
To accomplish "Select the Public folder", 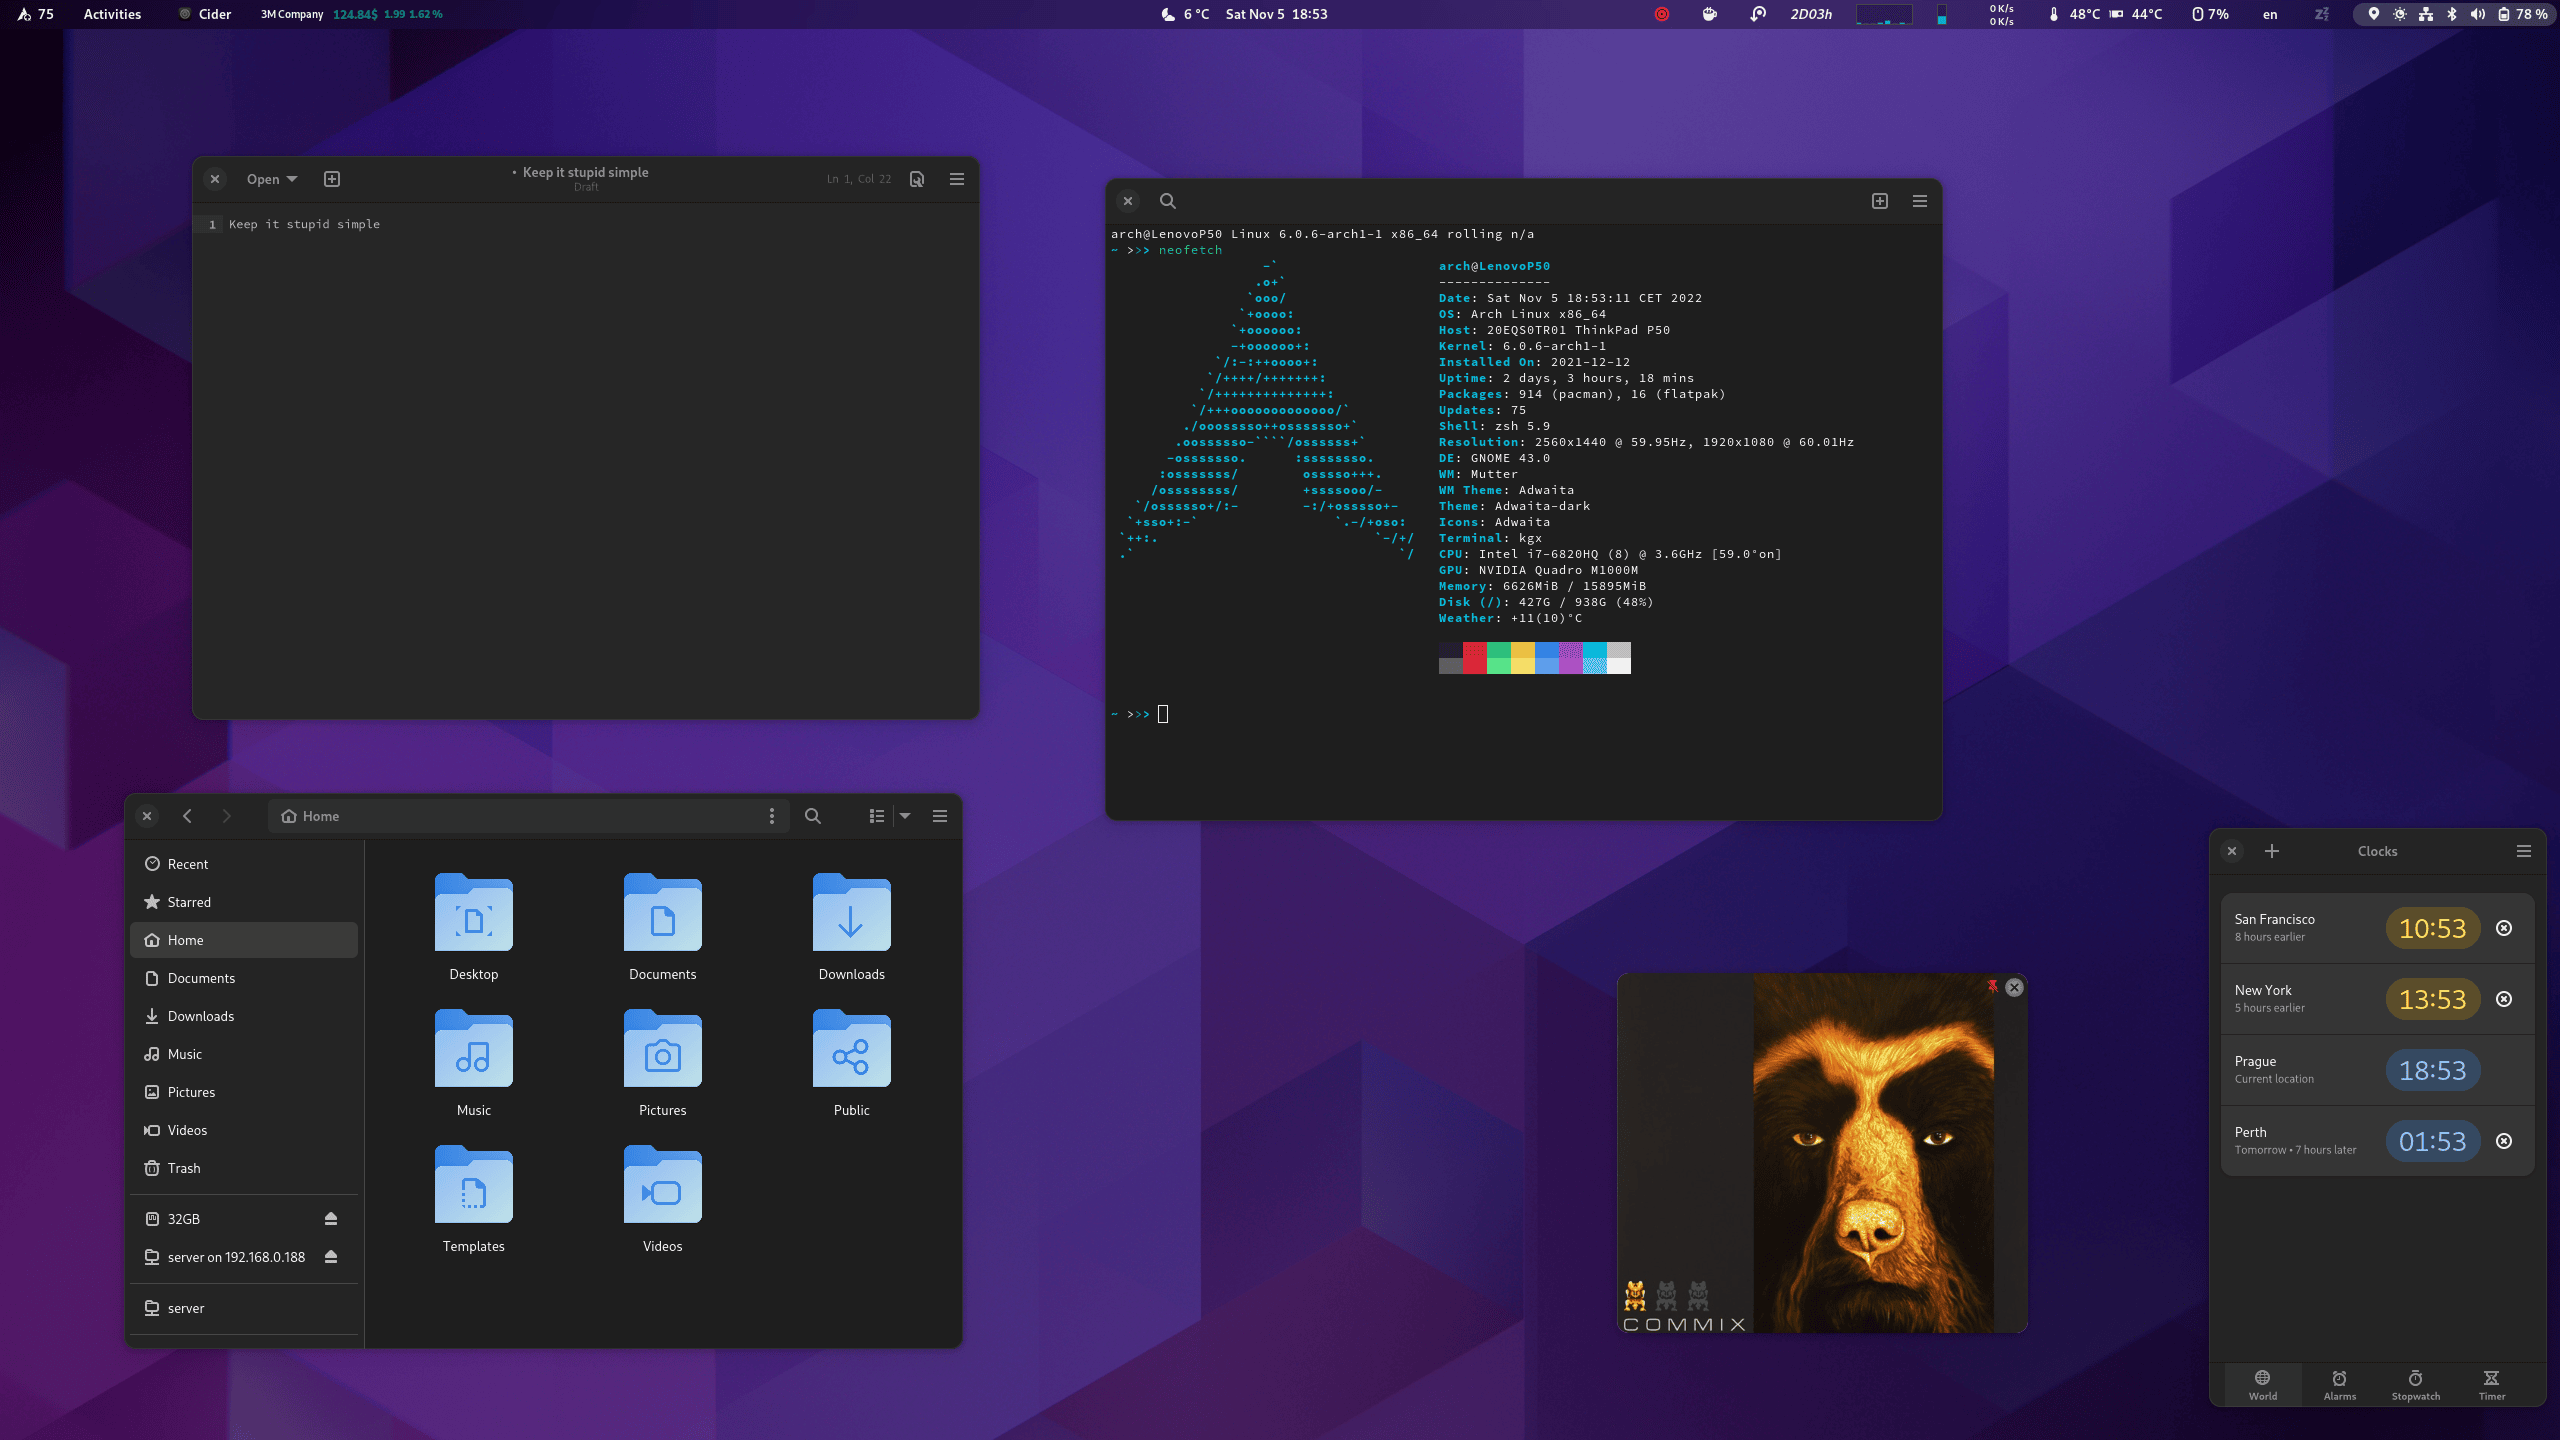I will pos(852,1063).
